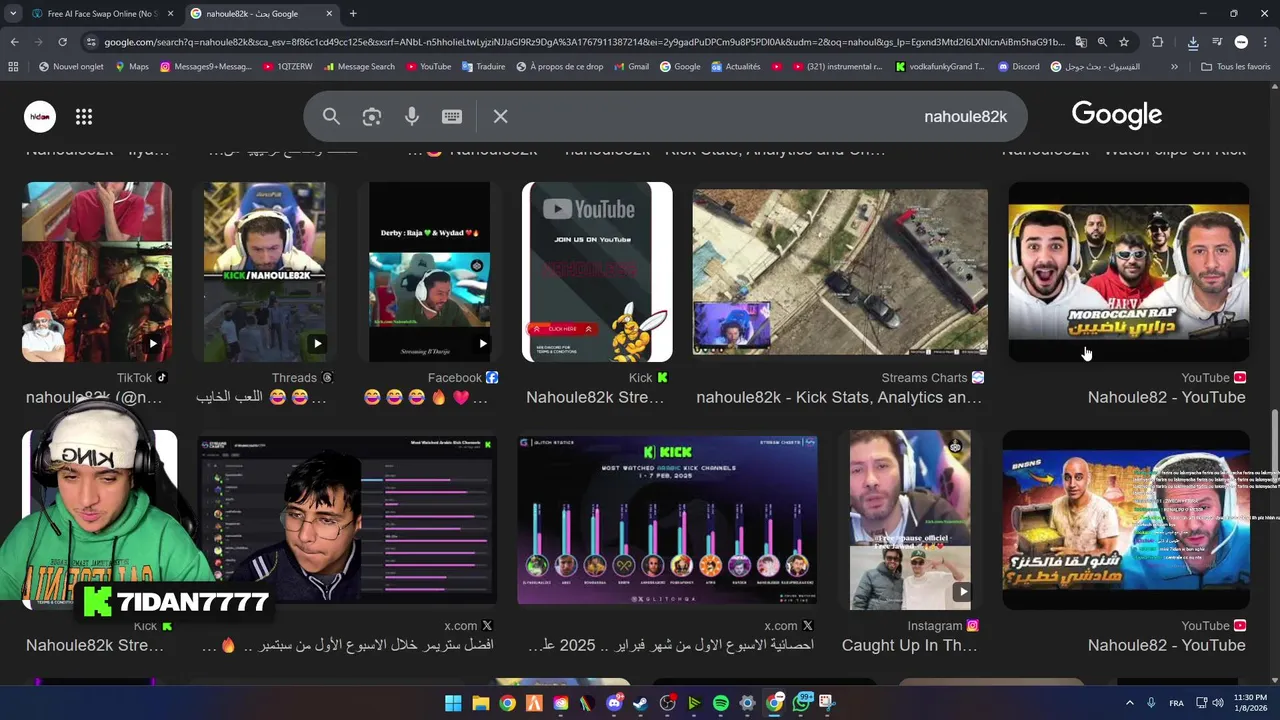The width and height of the screenshot is (1280, 720).
Task: Open Most Watched Arabic Kick Channels chart
Action: (x=667, y=520)
